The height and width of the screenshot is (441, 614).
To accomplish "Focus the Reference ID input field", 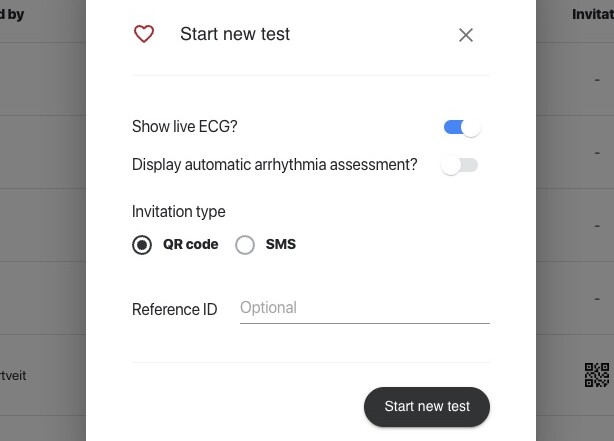I will tap(364, 308).
